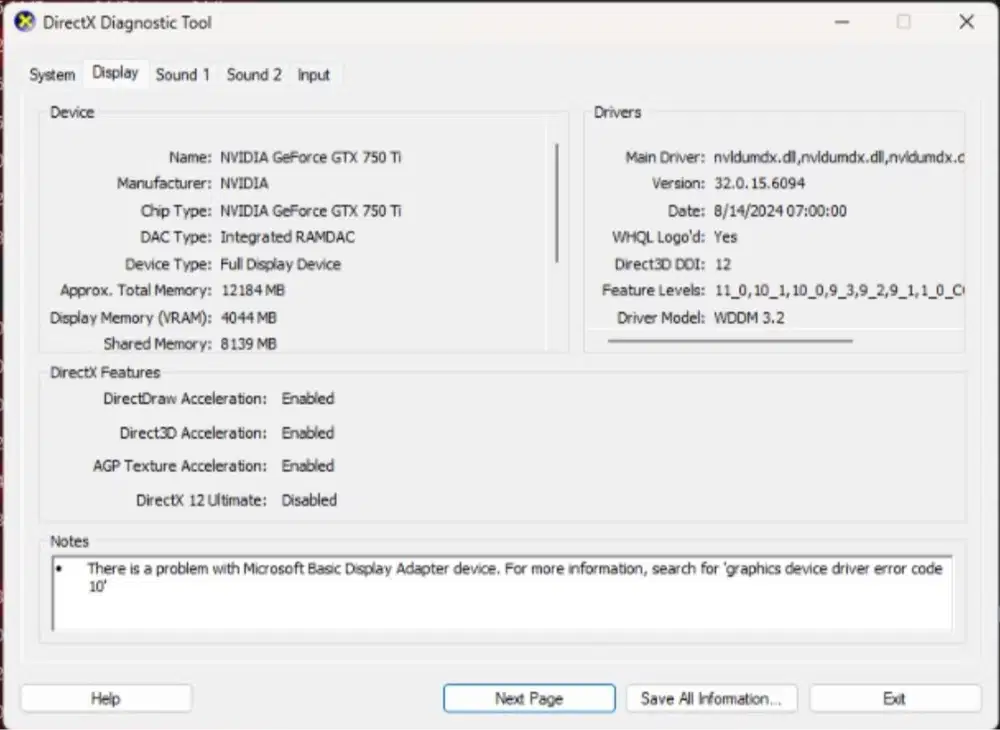Click device name 'NVIDIA GeForce GTX 750 Ti'
This screenshot has height=730, width=1000.
[x=311, y=157]
